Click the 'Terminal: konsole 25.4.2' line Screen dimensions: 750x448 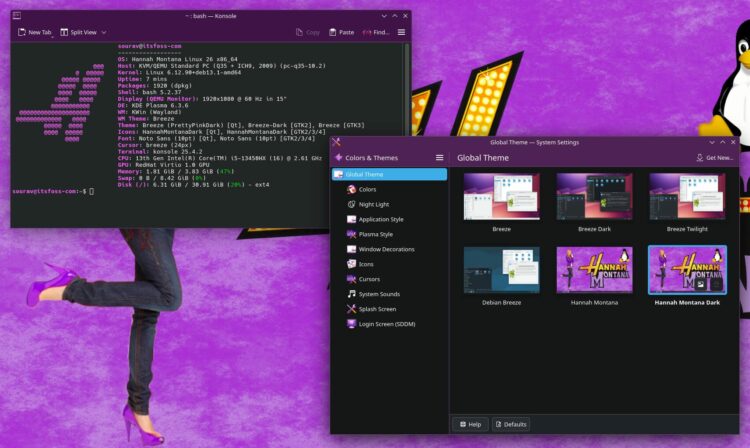[x=160, y=152]
